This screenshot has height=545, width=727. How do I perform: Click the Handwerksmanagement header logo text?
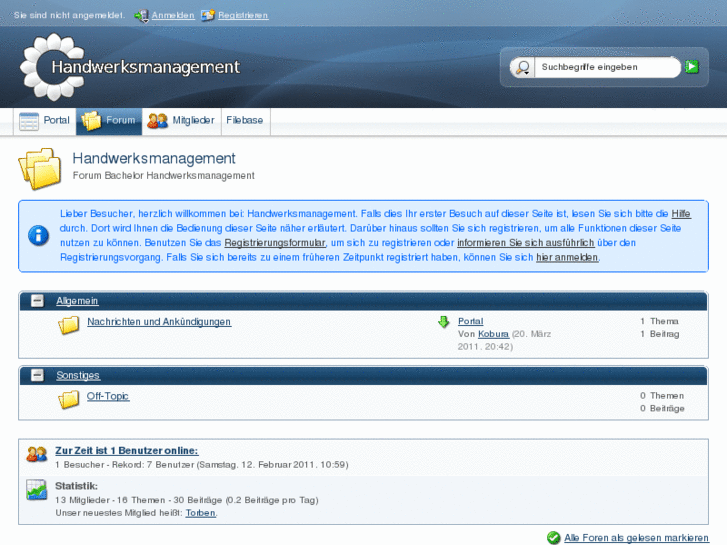146,67
